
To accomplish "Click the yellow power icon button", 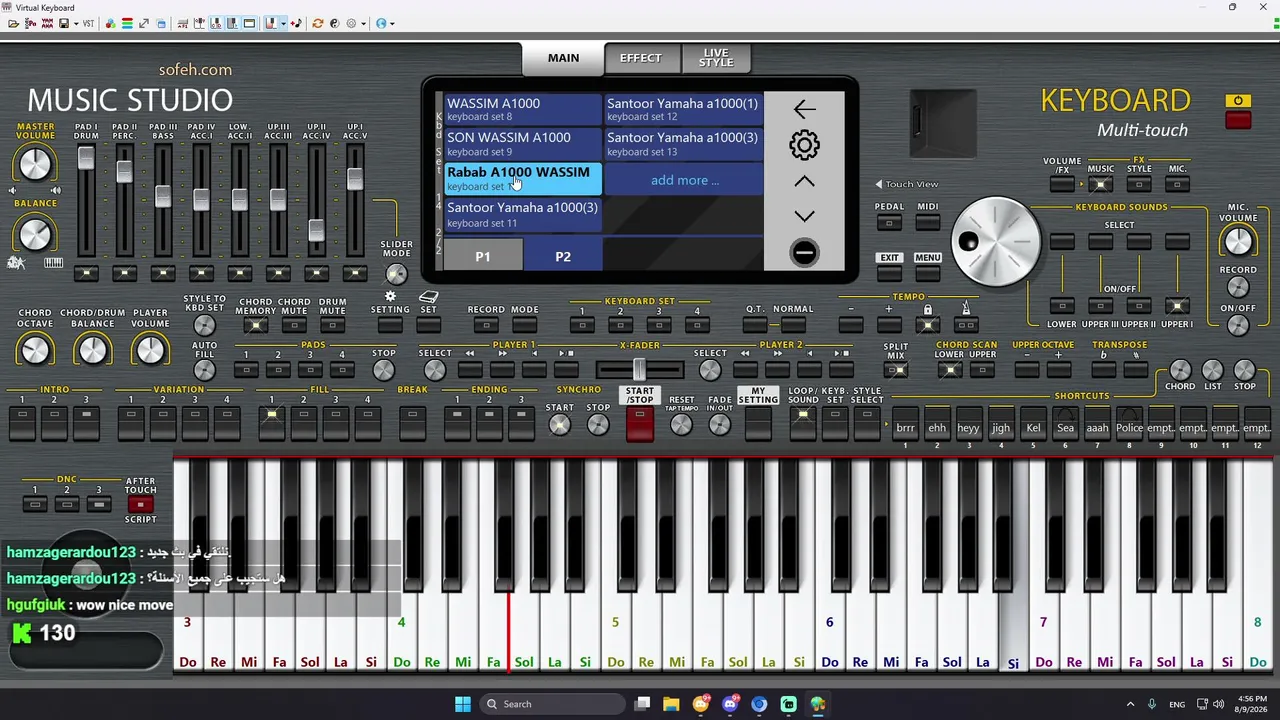I will [x=1238, y=101].
